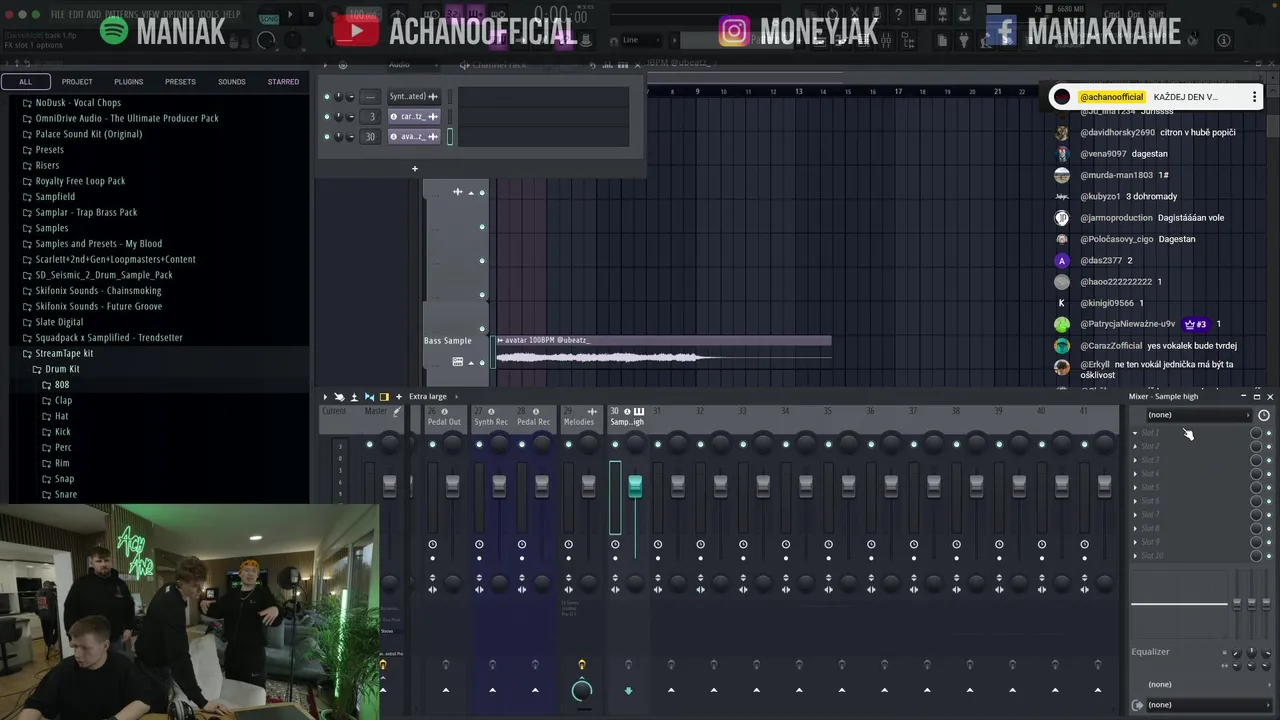
Task: Click mixer track number 30 in channel rack
Action: coord(370,136)
